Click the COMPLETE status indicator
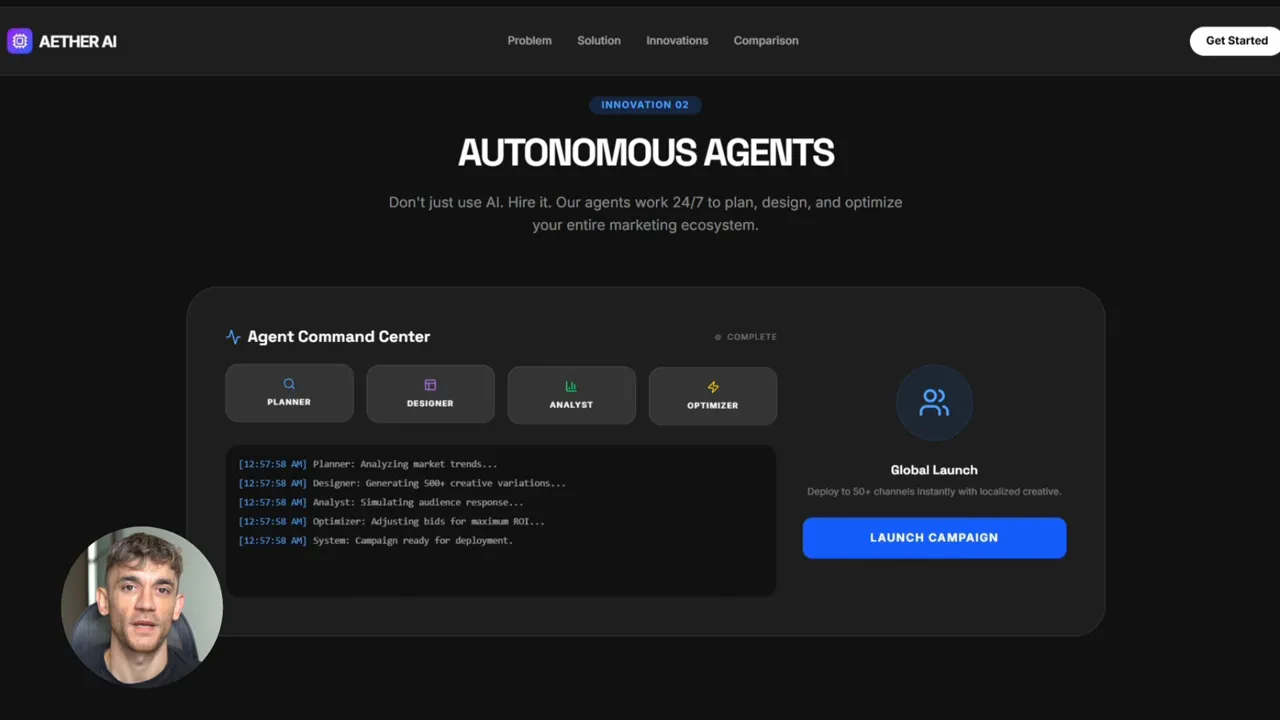Screen dimensions: 1280x720 (x=746, y=337)
